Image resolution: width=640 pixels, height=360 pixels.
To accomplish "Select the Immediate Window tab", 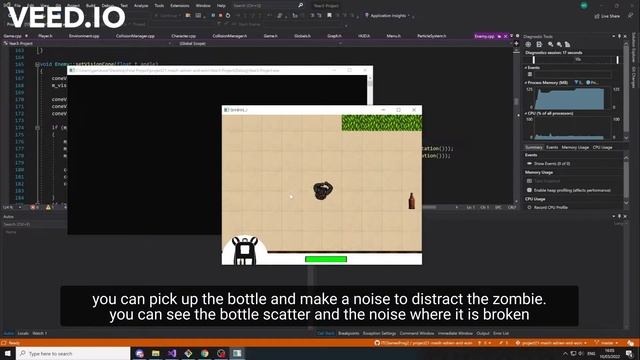I will click(x=455, y=333).
